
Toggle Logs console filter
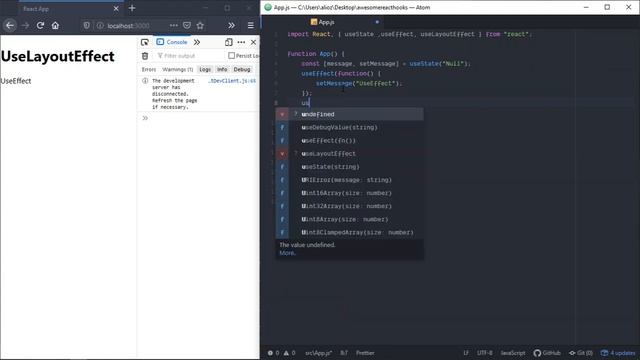click(205, 69)
